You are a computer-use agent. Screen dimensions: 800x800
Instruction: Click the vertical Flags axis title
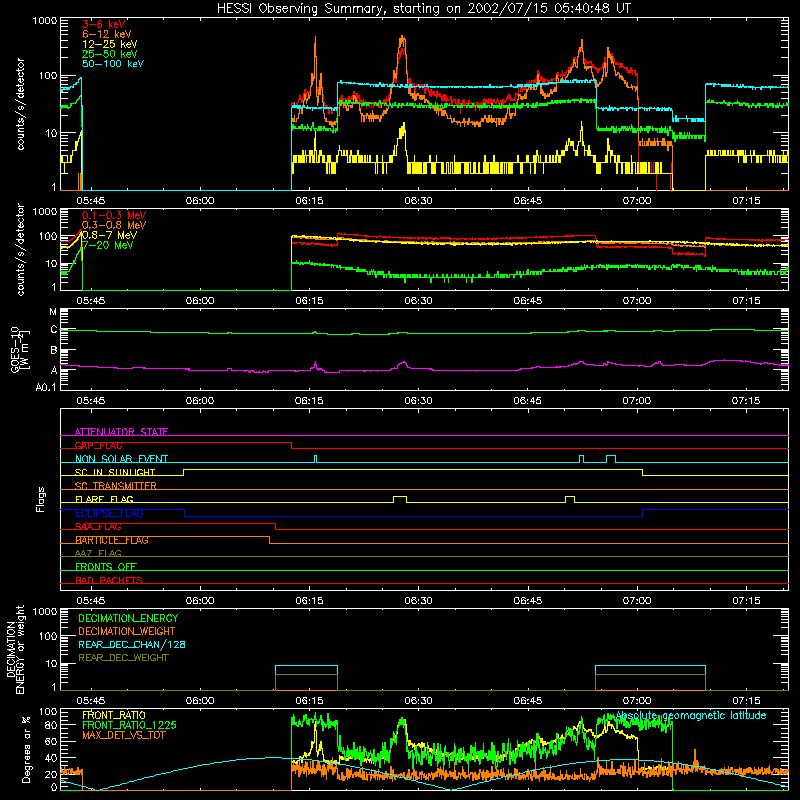tap(41, 499)
